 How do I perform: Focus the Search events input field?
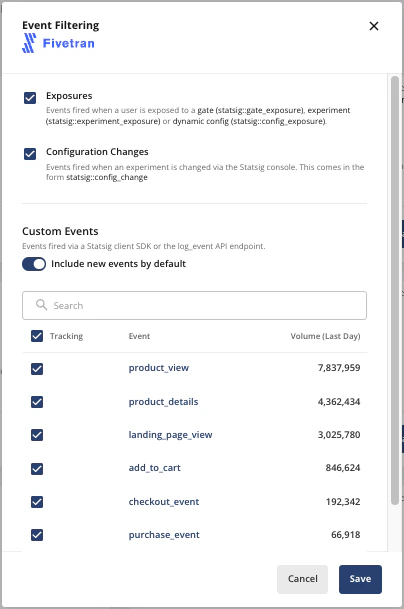coord(194,306)
